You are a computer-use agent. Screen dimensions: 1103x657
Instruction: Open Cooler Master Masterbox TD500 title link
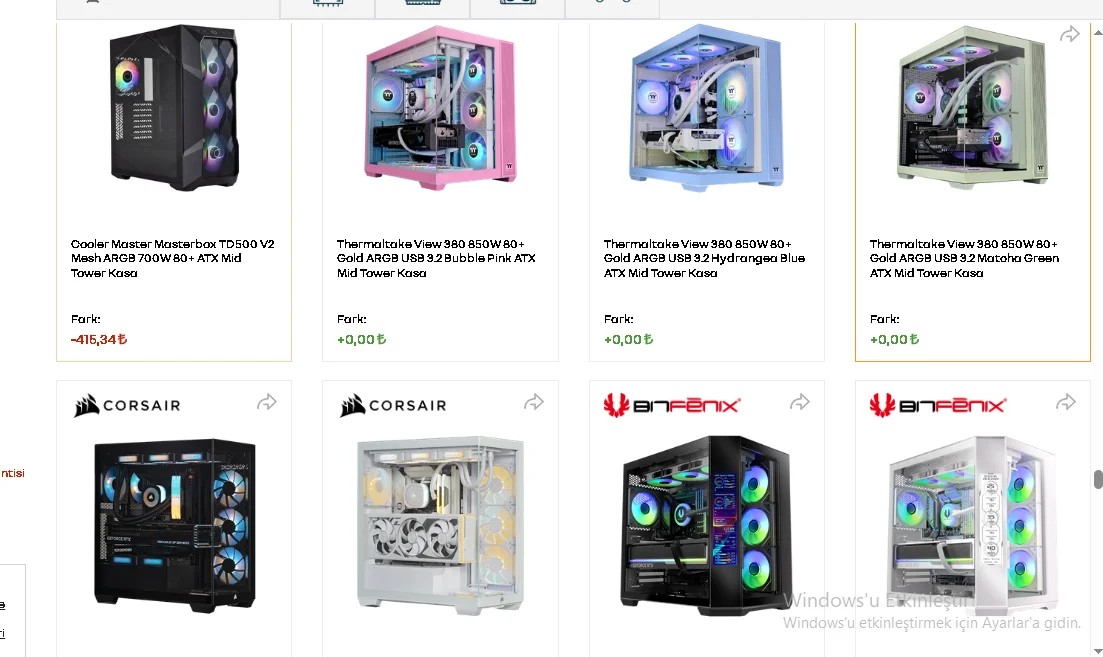172,258
